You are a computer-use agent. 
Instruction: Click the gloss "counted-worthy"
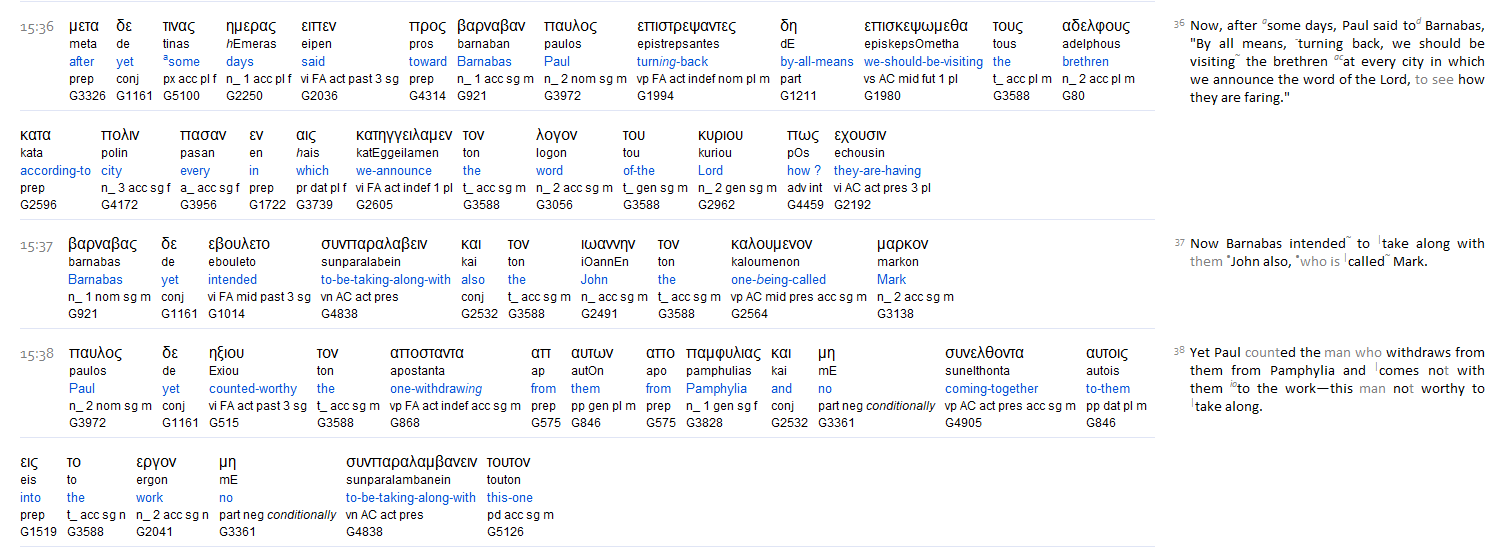click(x=253, y=389)
